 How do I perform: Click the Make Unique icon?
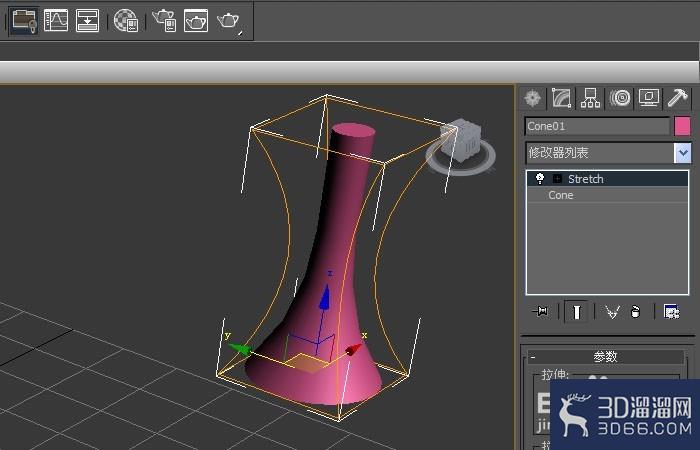tap(612, 312)
